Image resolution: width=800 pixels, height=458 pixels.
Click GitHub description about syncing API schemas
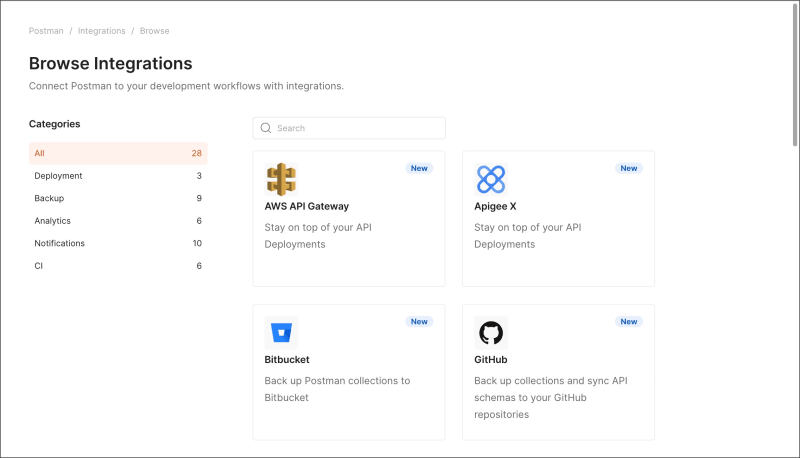tap(551, 398)
